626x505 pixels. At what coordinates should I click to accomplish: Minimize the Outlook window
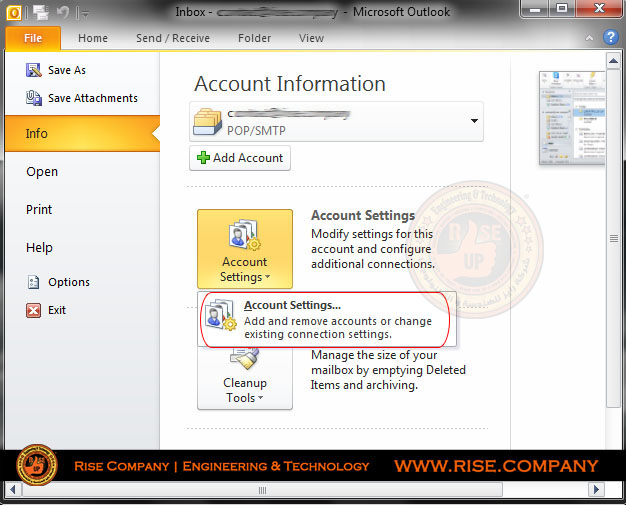point(535,9)
